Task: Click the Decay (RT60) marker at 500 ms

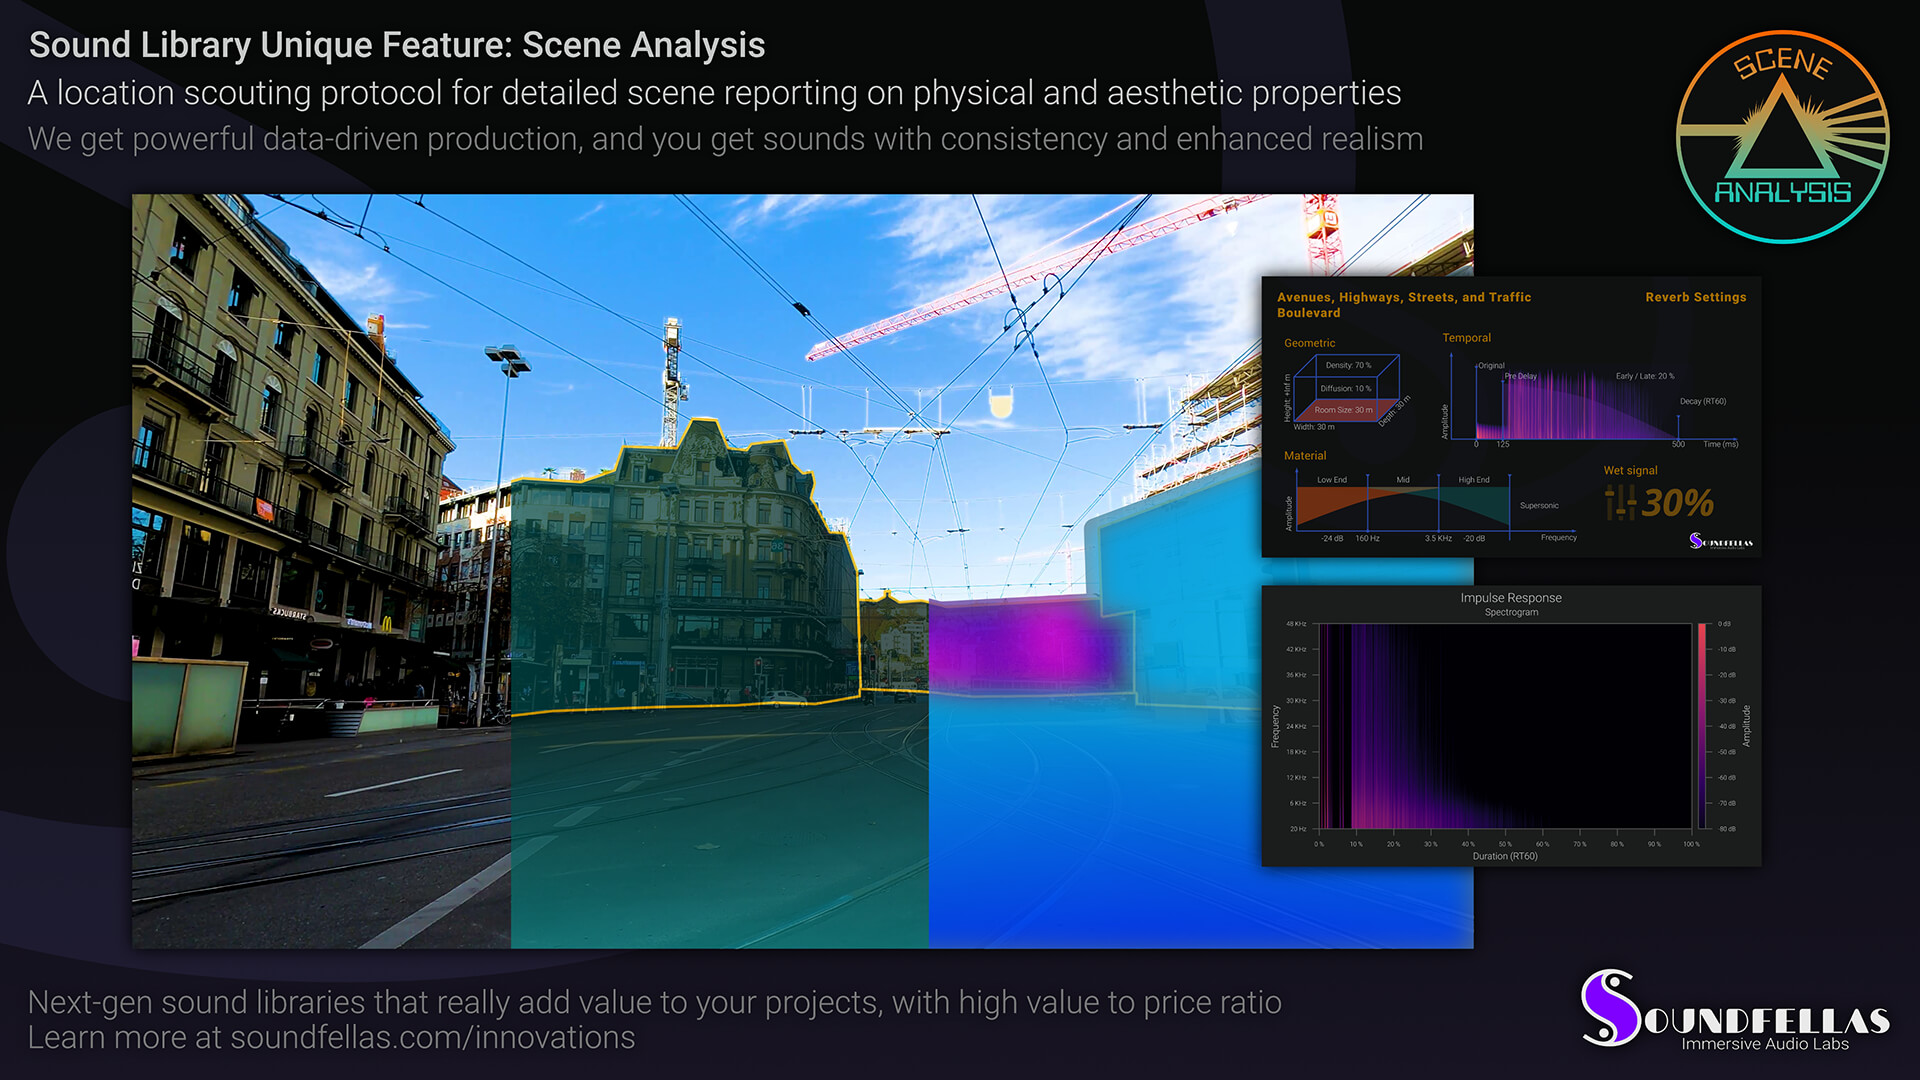Action: [1678, 425]
